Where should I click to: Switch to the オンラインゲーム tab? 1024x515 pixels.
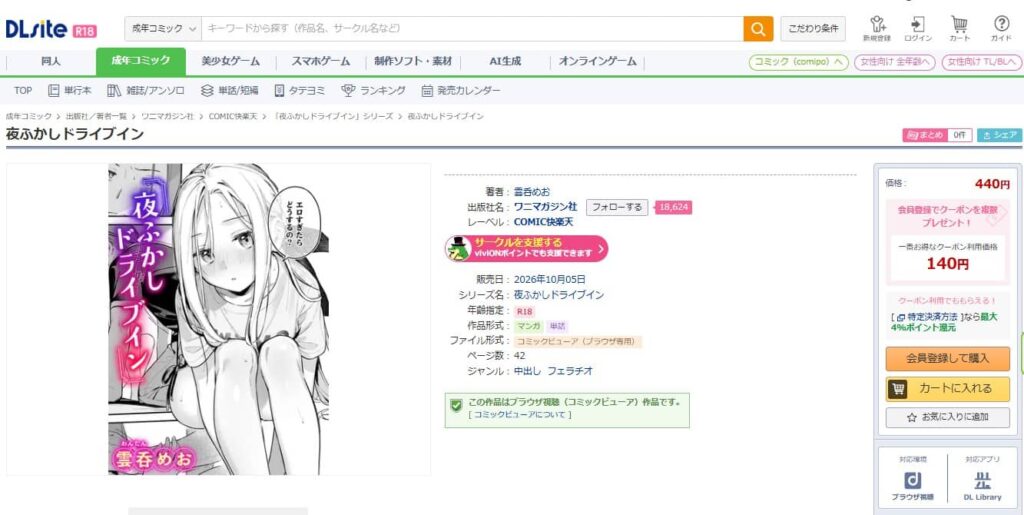pyautogui.click(x=597, y=61)
